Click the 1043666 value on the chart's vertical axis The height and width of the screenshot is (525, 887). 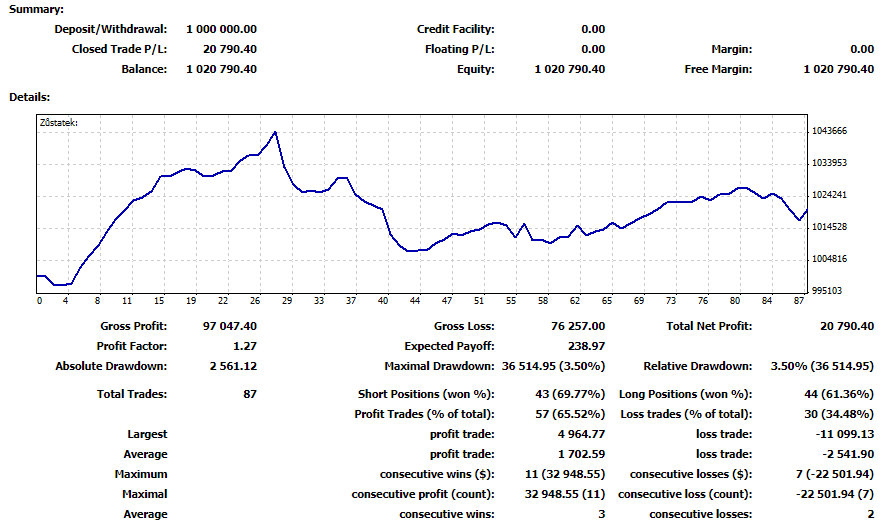(830, 131)
